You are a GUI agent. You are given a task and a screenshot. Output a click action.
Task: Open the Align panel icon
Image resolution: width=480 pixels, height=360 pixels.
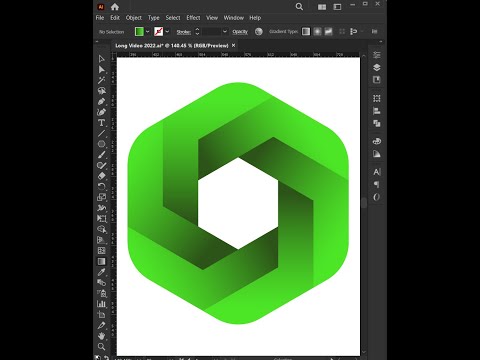click(377, 111)
